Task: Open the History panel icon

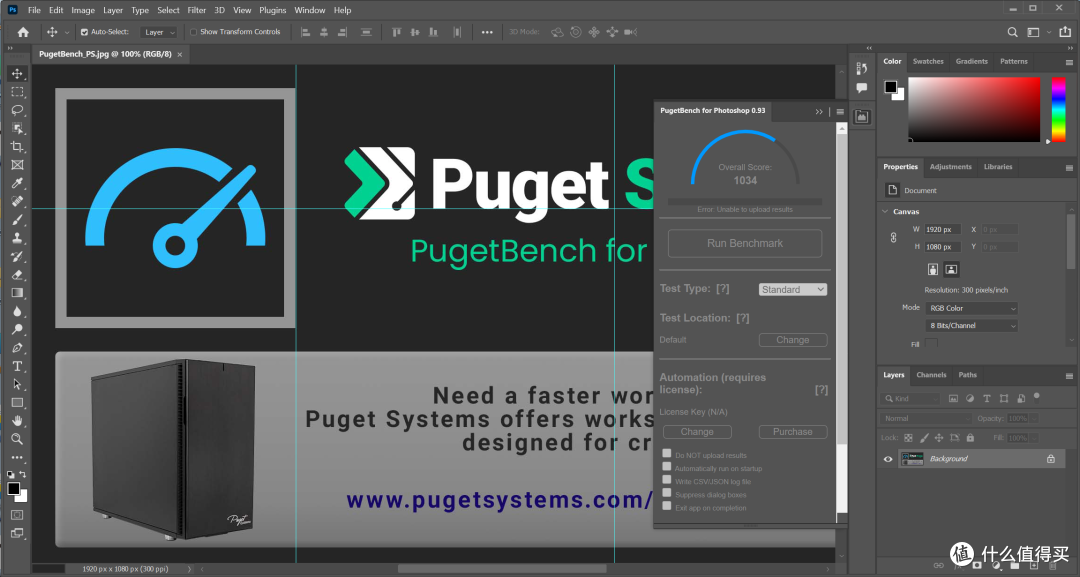Action: coord(862,68)
